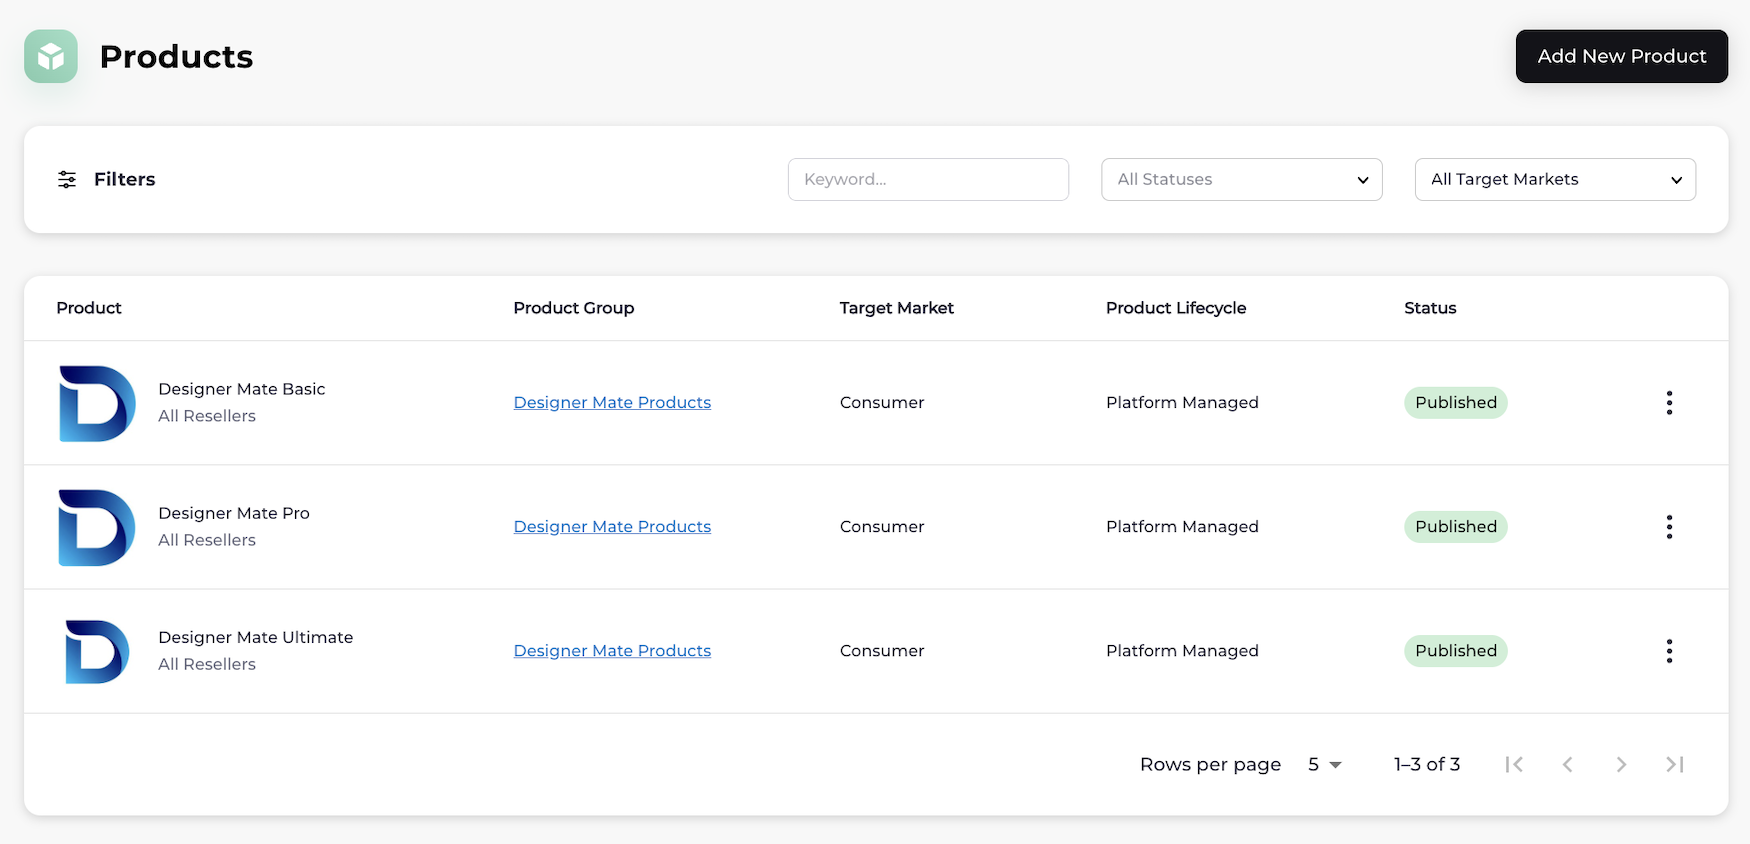This screenshot has height=844, width=1750.
Task: Select the Designer Mate Pro product name
Action: click(x=234, y=513)
